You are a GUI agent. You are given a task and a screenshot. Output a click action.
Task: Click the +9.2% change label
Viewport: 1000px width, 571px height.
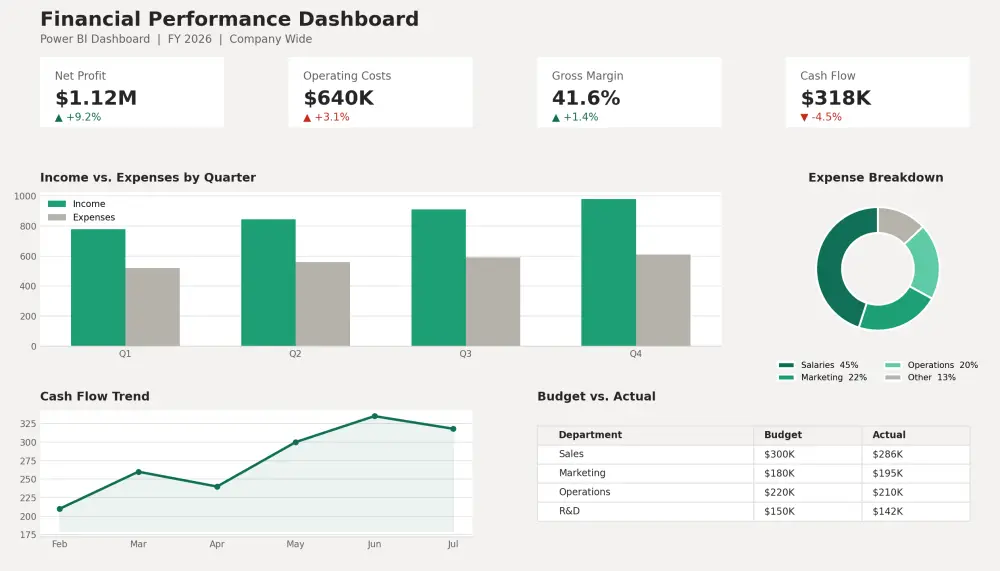pos(84,117)
